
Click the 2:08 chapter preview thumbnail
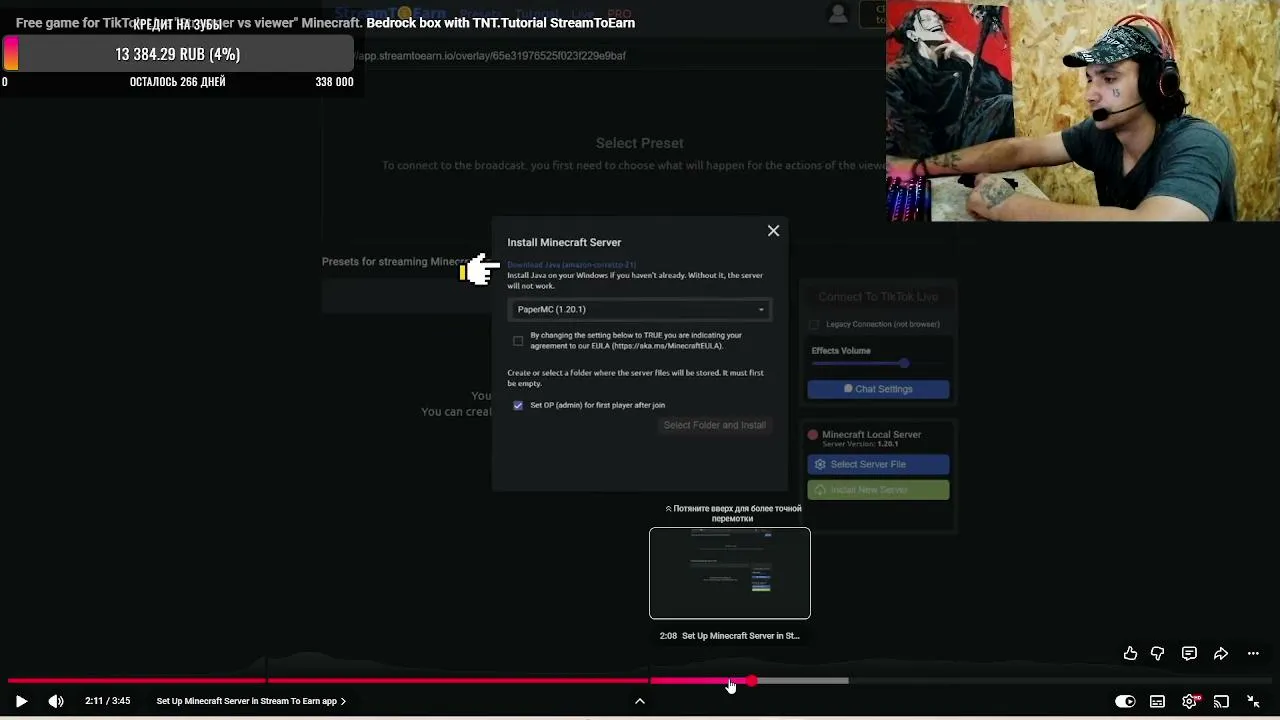pos(730,573)
